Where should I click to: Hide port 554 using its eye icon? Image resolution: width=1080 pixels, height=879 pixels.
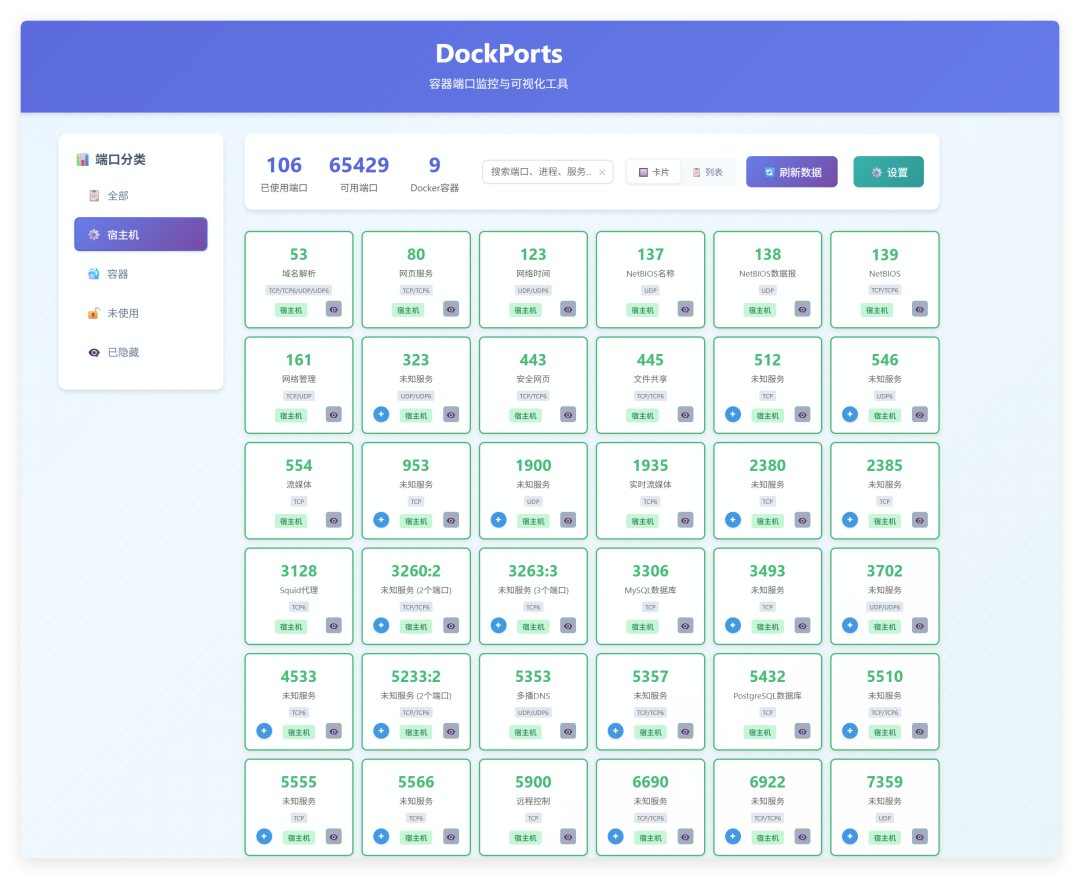click(333, 520)
